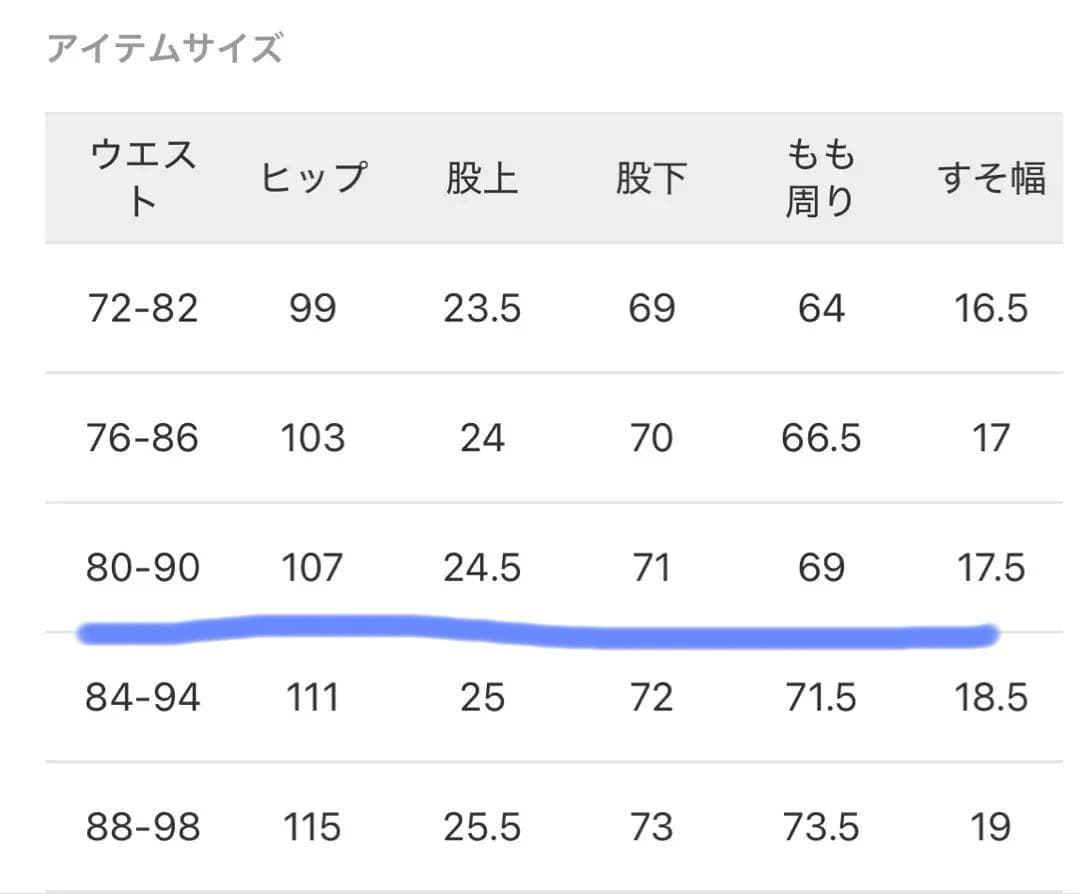Select the hip value 111
The height and width of the screenshot is (894, 1080).
[313, 697]
